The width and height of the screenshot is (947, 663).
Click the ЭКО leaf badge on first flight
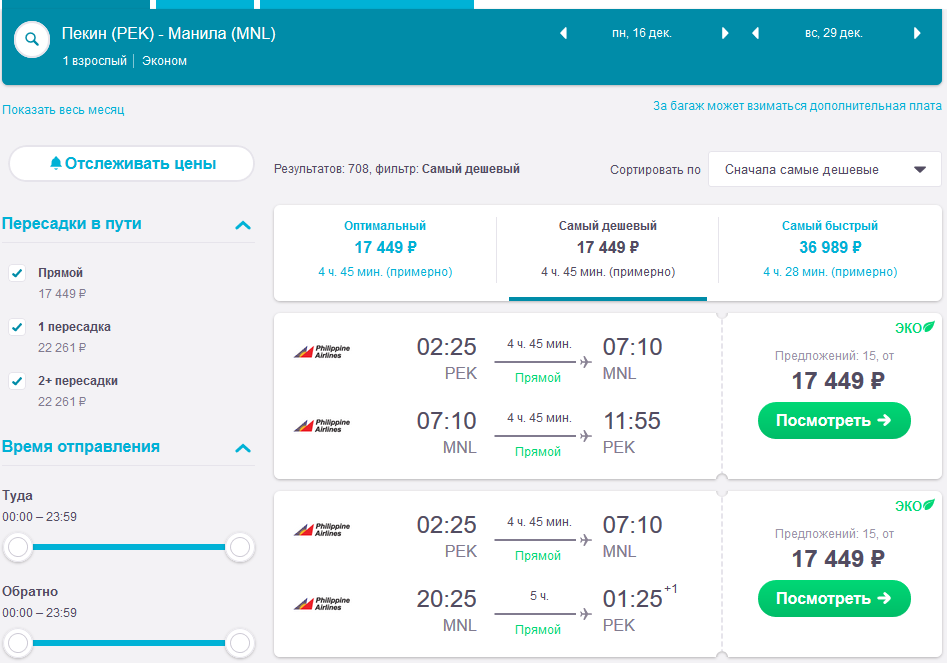click(x=914, y=327)
